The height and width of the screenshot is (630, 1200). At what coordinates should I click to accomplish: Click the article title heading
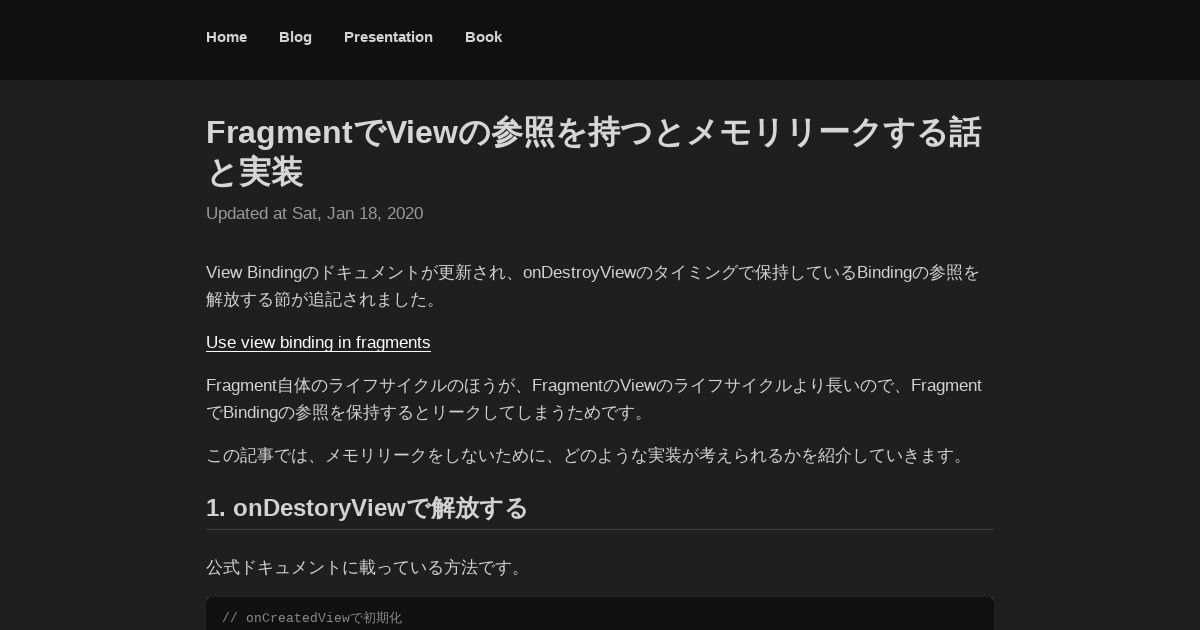[x=594, y=152]
